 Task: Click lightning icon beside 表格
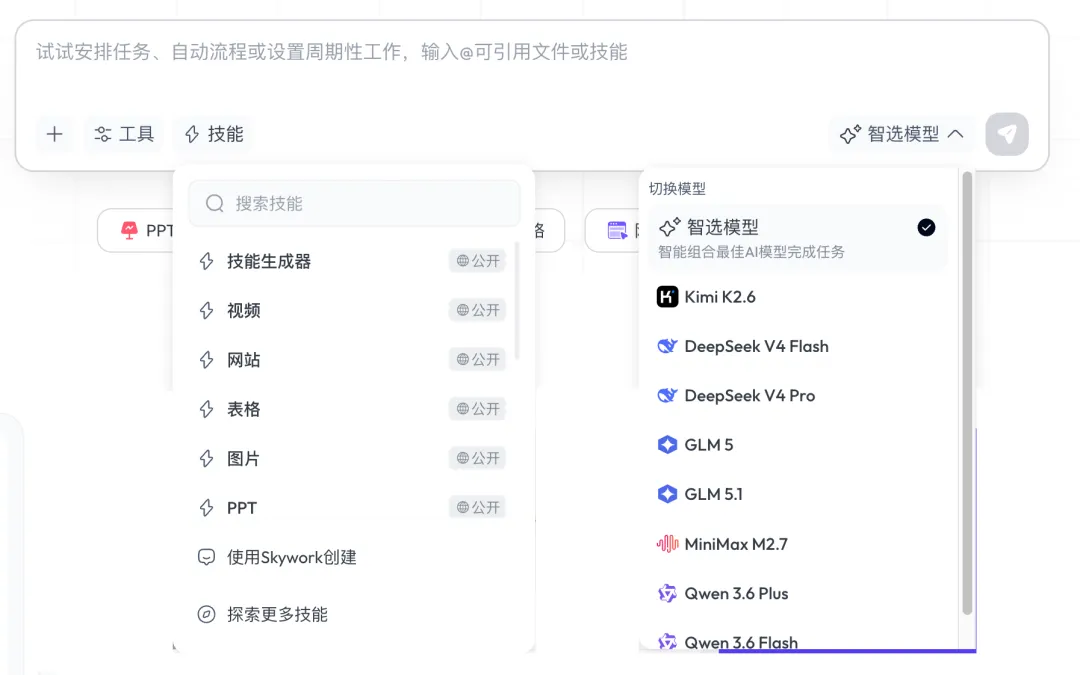[x=207, y=409]
